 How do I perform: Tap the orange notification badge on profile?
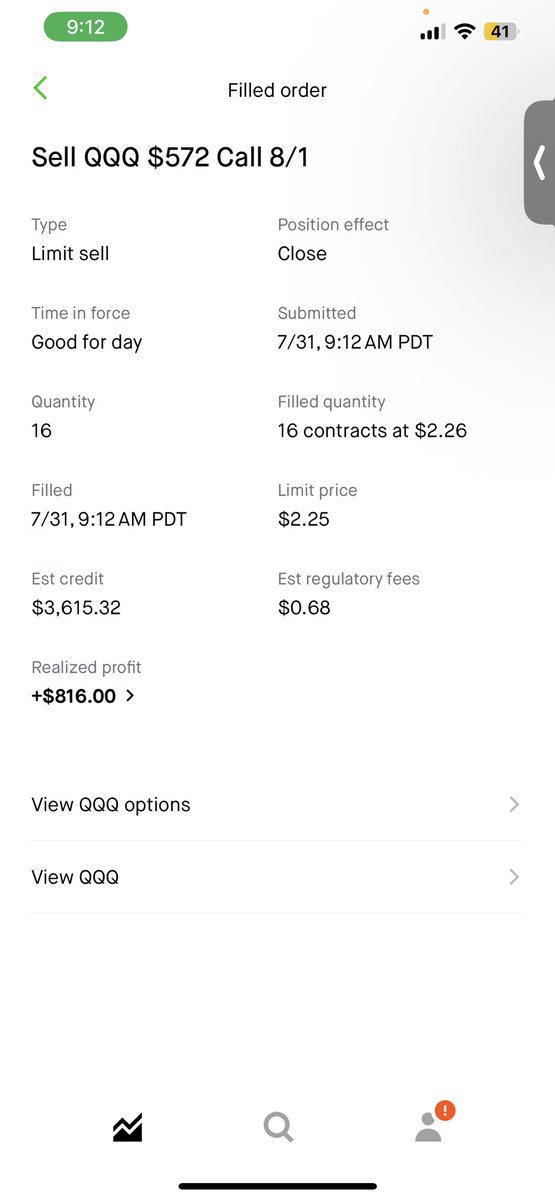tap(446, 1110)
